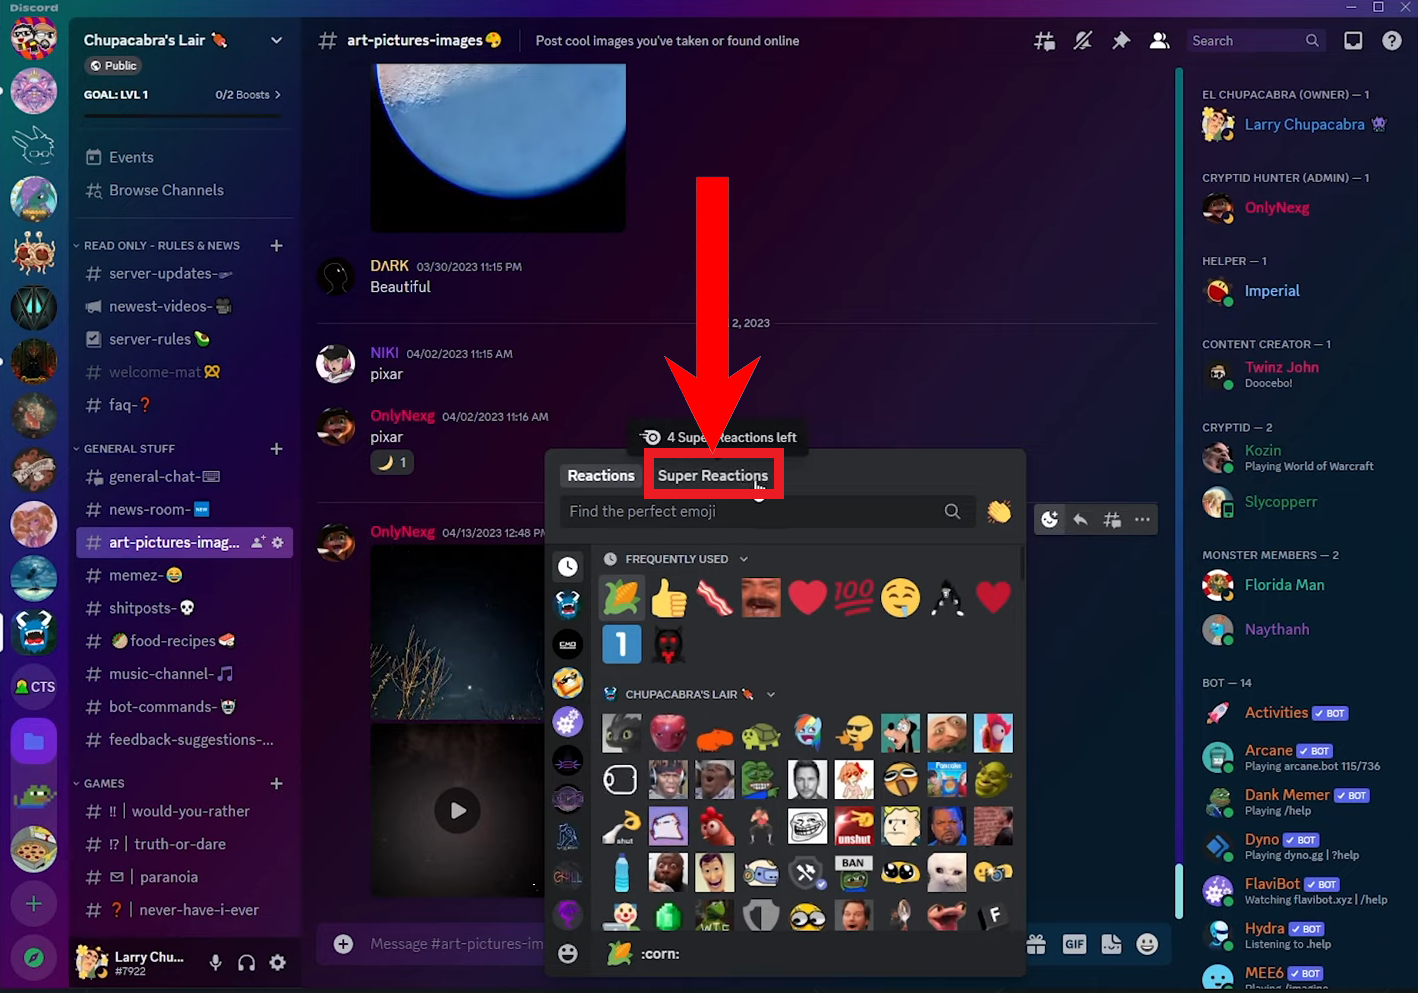Screen dimensions: 1418x993
Task: Collapse the GENERAL STUFF category
Action: [x=128, y=449]
